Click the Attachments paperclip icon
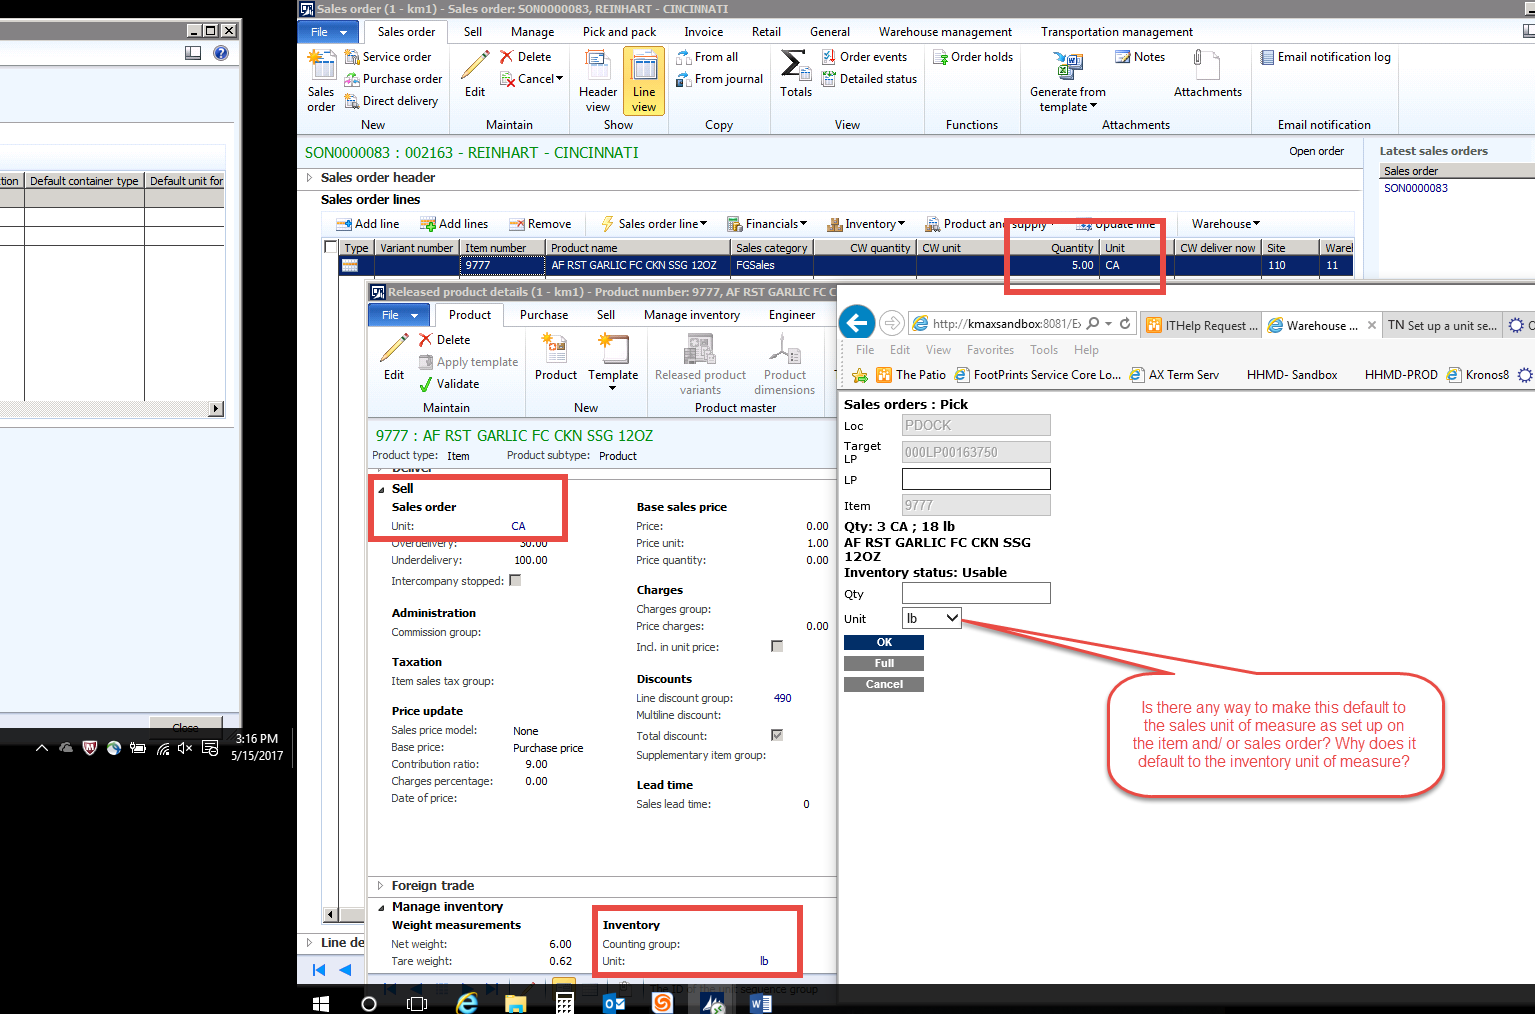Image resolution: width=1535 pixels, height=1014 pixels. pyautogui.click(x=1206, y=67)
